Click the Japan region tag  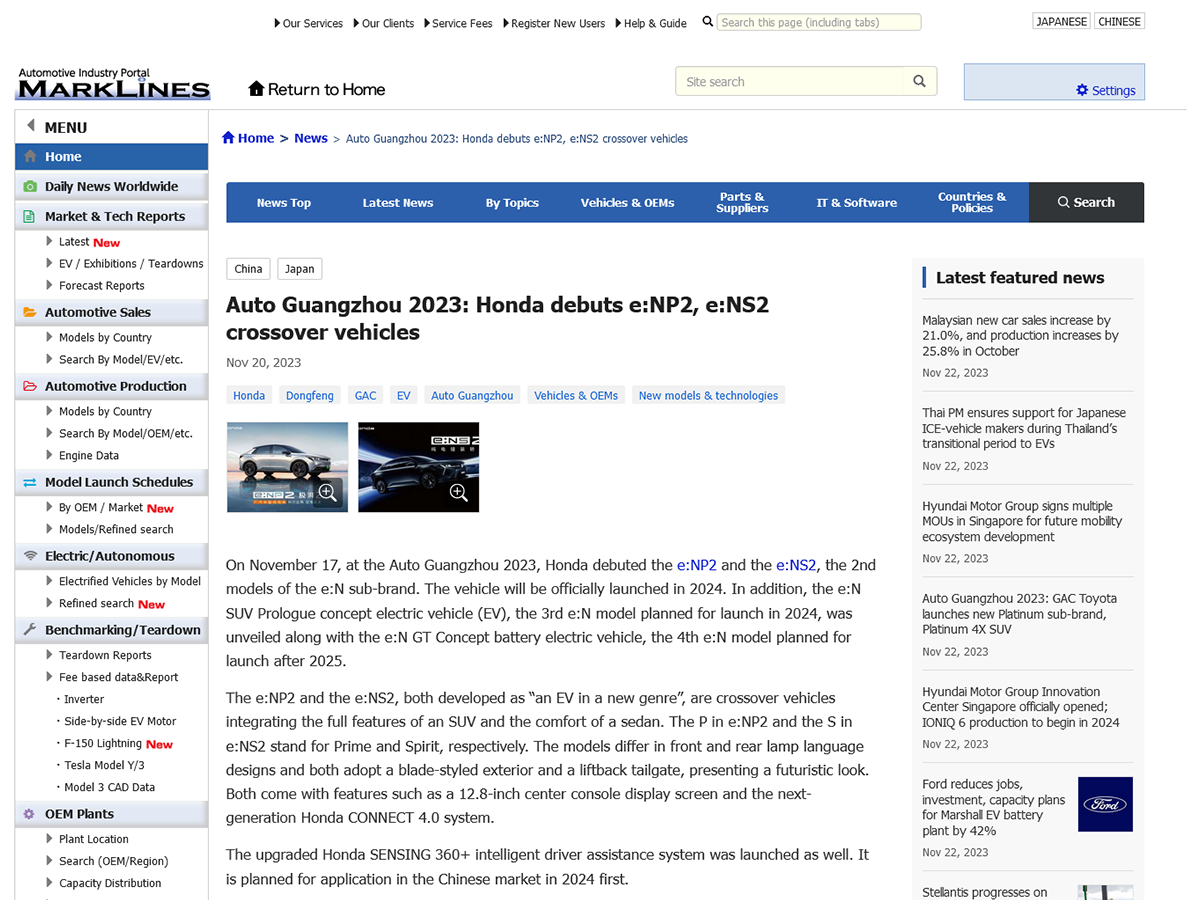pos(300,269)
